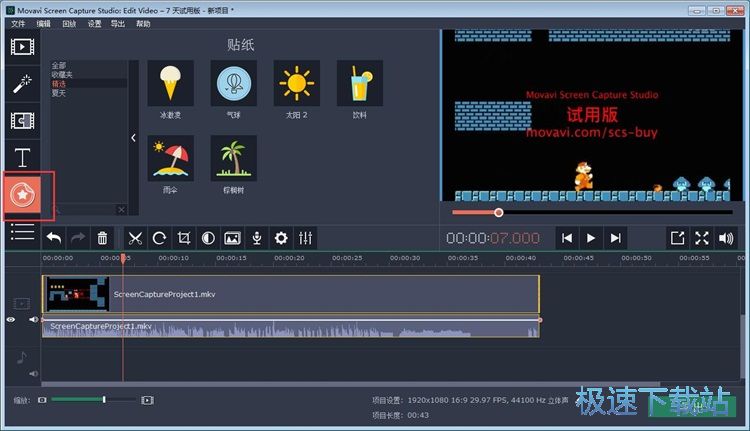Image resolution: width=750 pixels, height=431 pixels.
Task: Jump to next frame
Action: click(x=616, y=238)
